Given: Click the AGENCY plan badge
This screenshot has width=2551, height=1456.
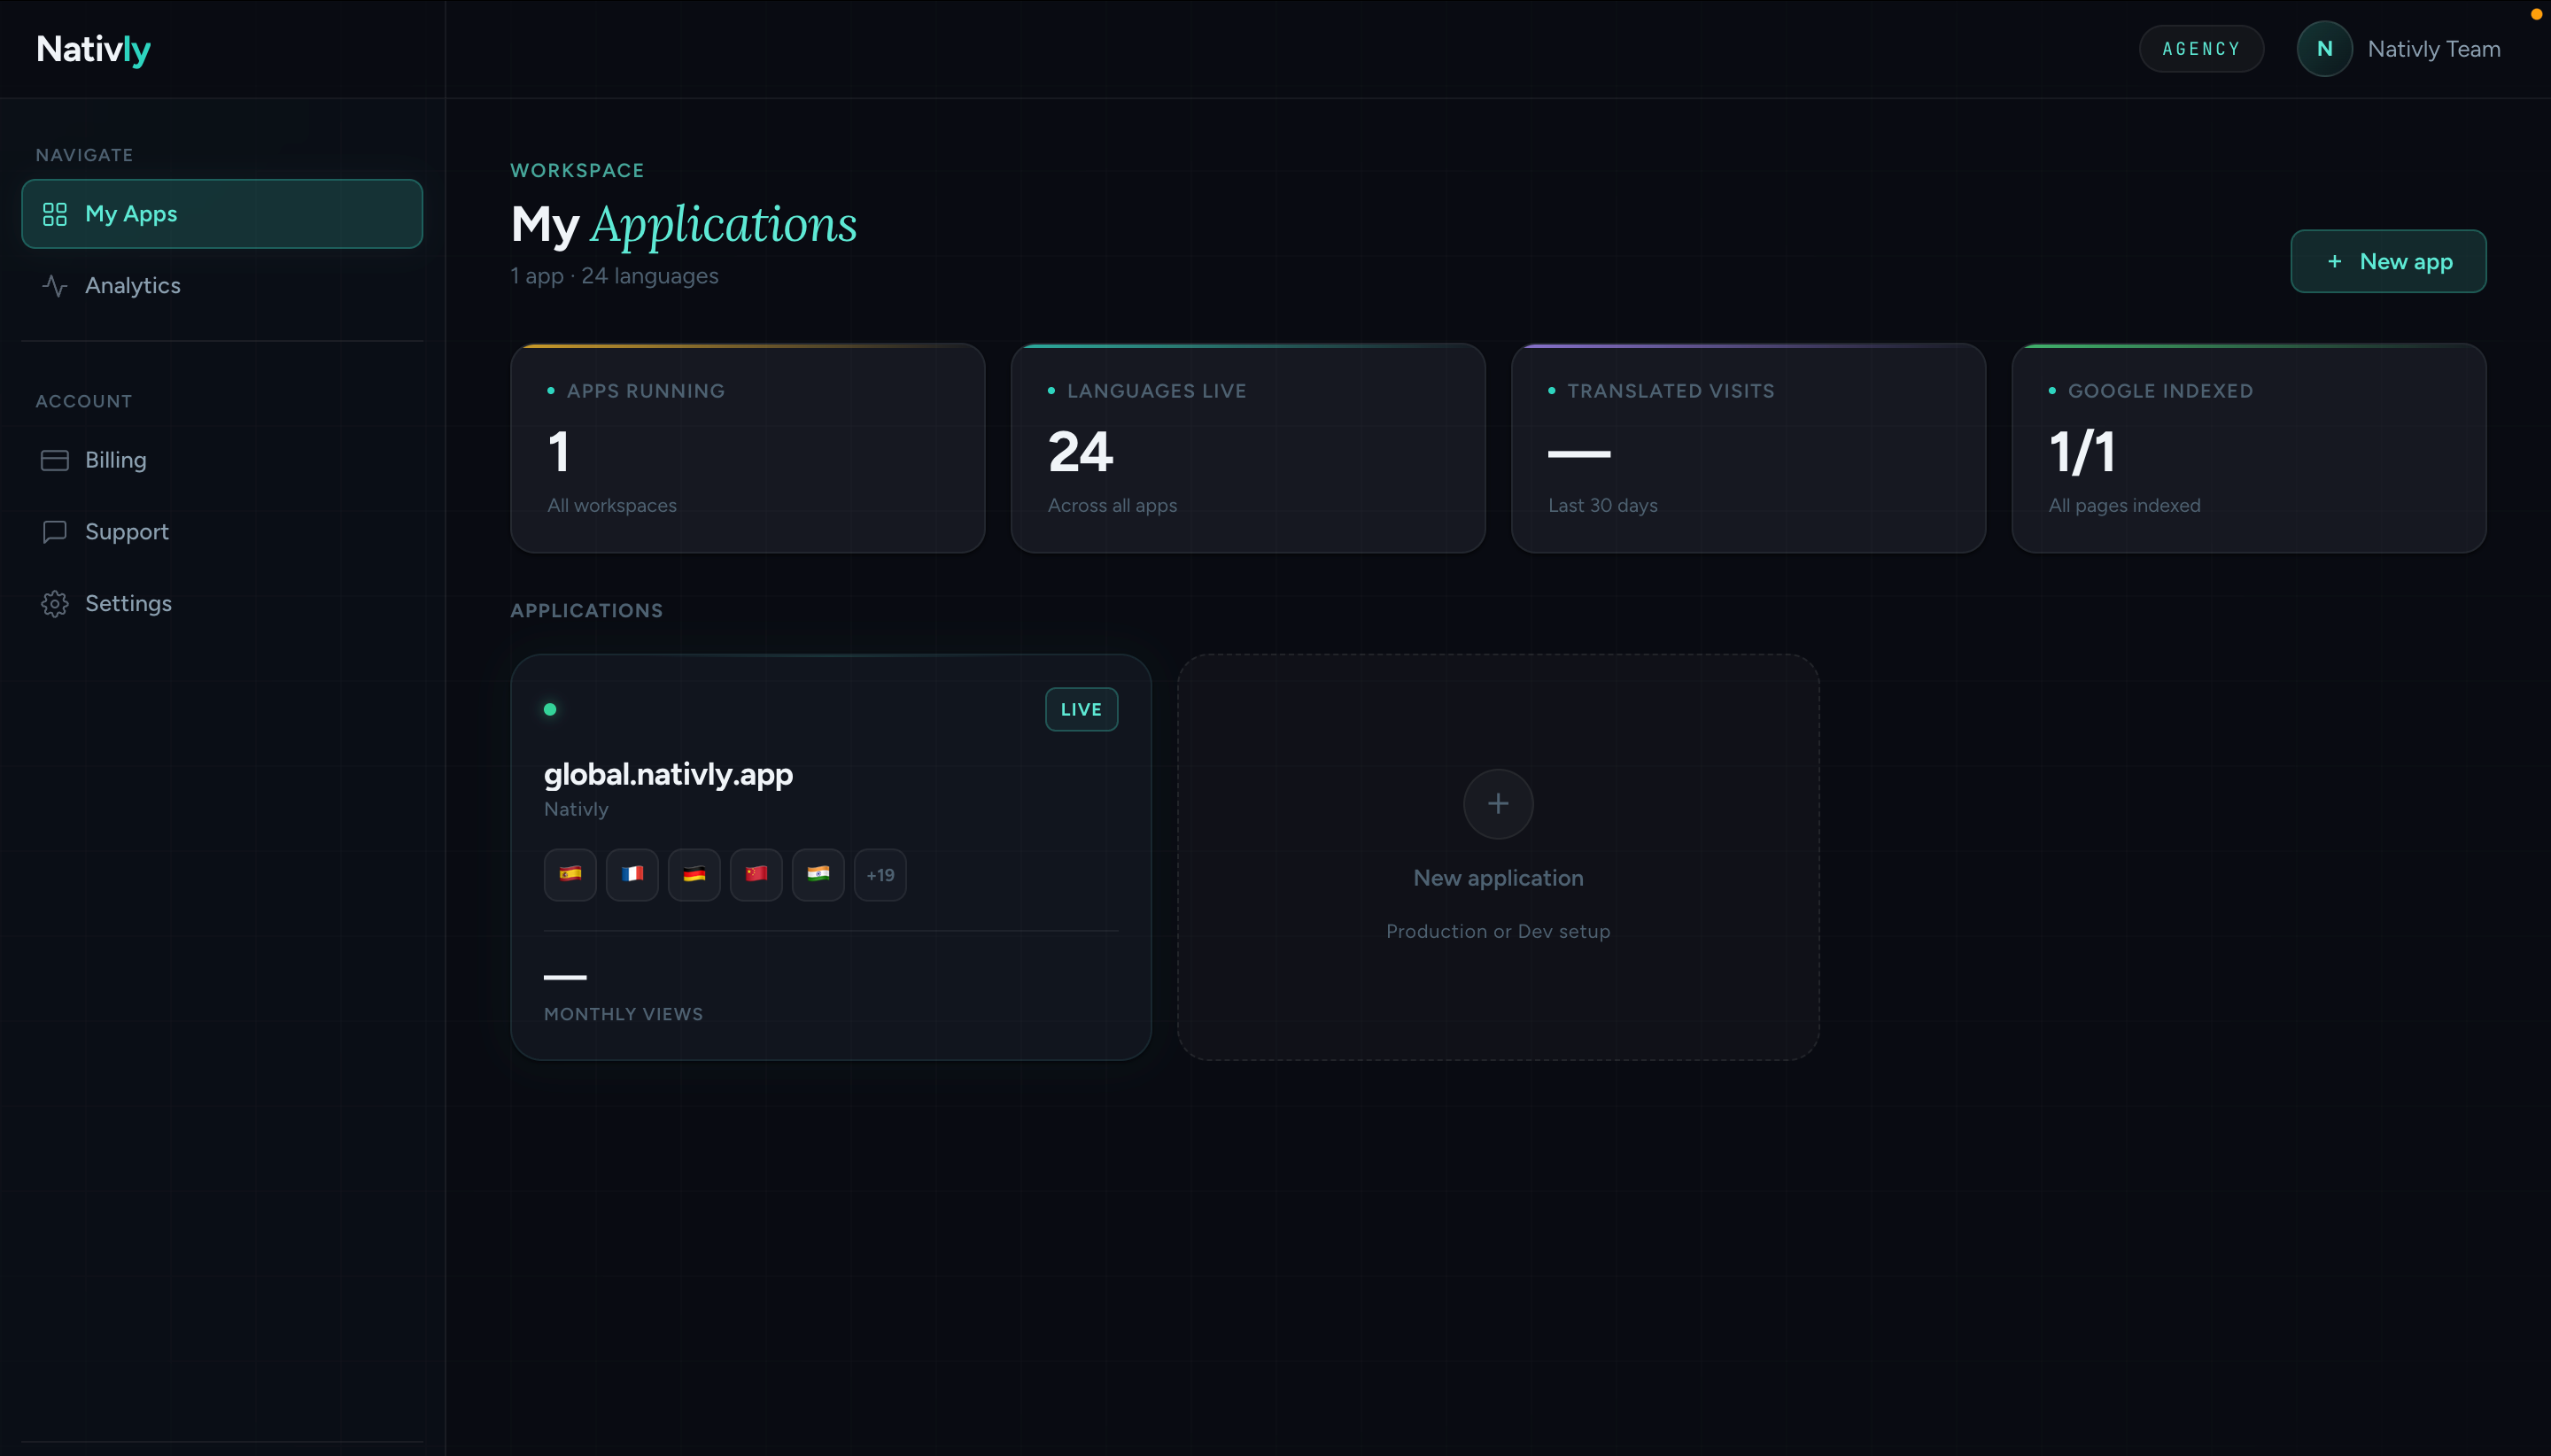Looking at the screenshot, I should 2201,49.
